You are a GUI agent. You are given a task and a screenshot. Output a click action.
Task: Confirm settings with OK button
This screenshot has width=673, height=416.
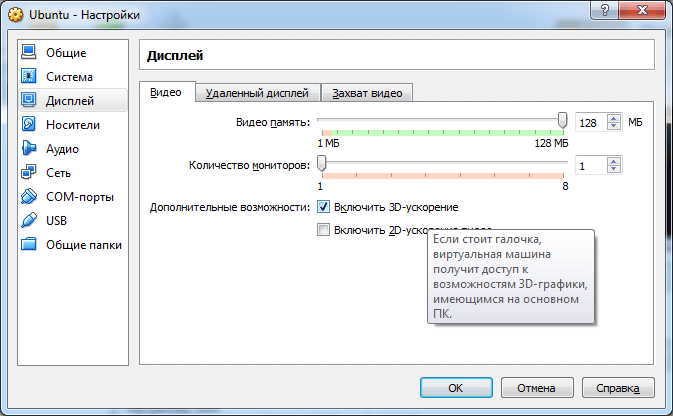point(456,388)
